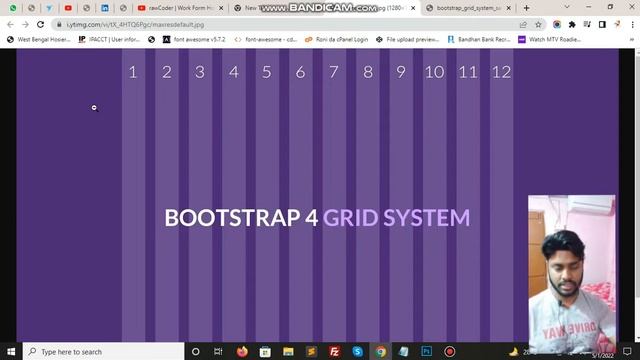
Task: Open Roni da cPanel Login bookmark
Action: coord(336,39)
